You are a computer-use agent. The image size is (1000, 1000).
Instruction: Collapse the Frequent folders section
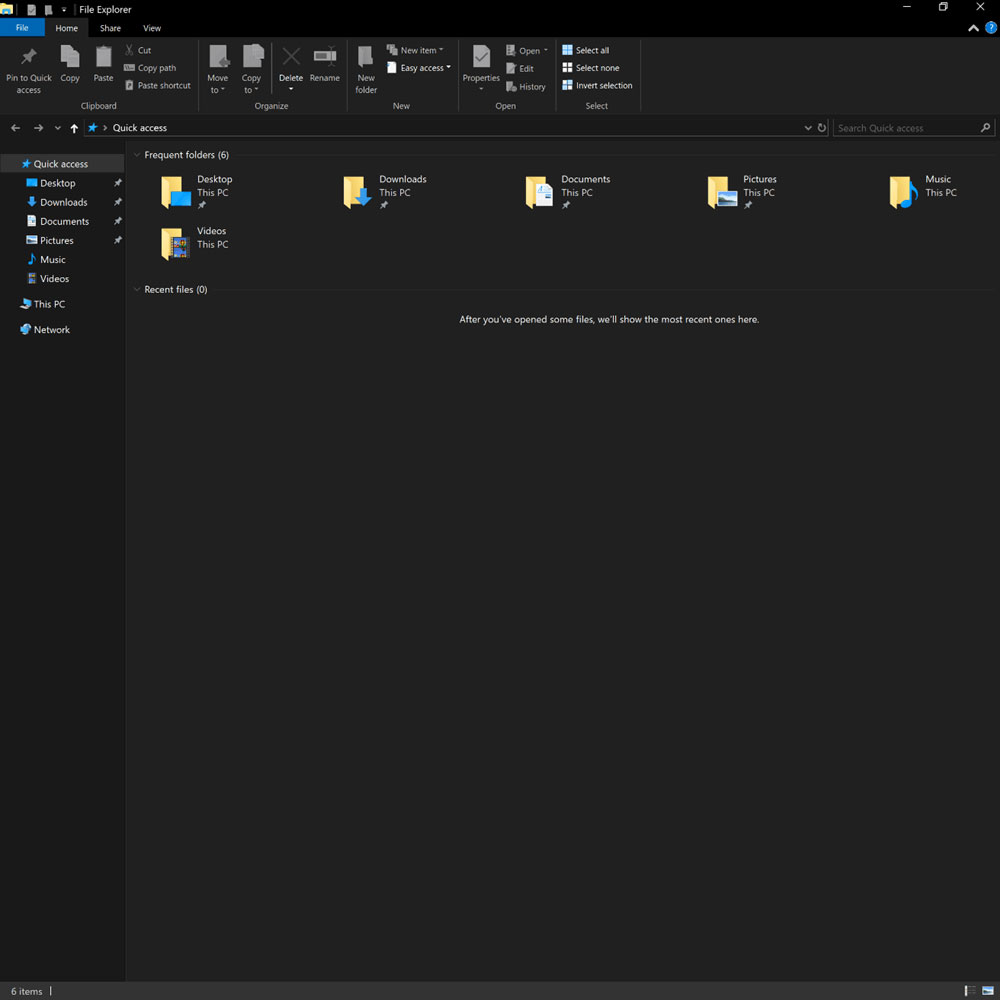pos(136,155)
